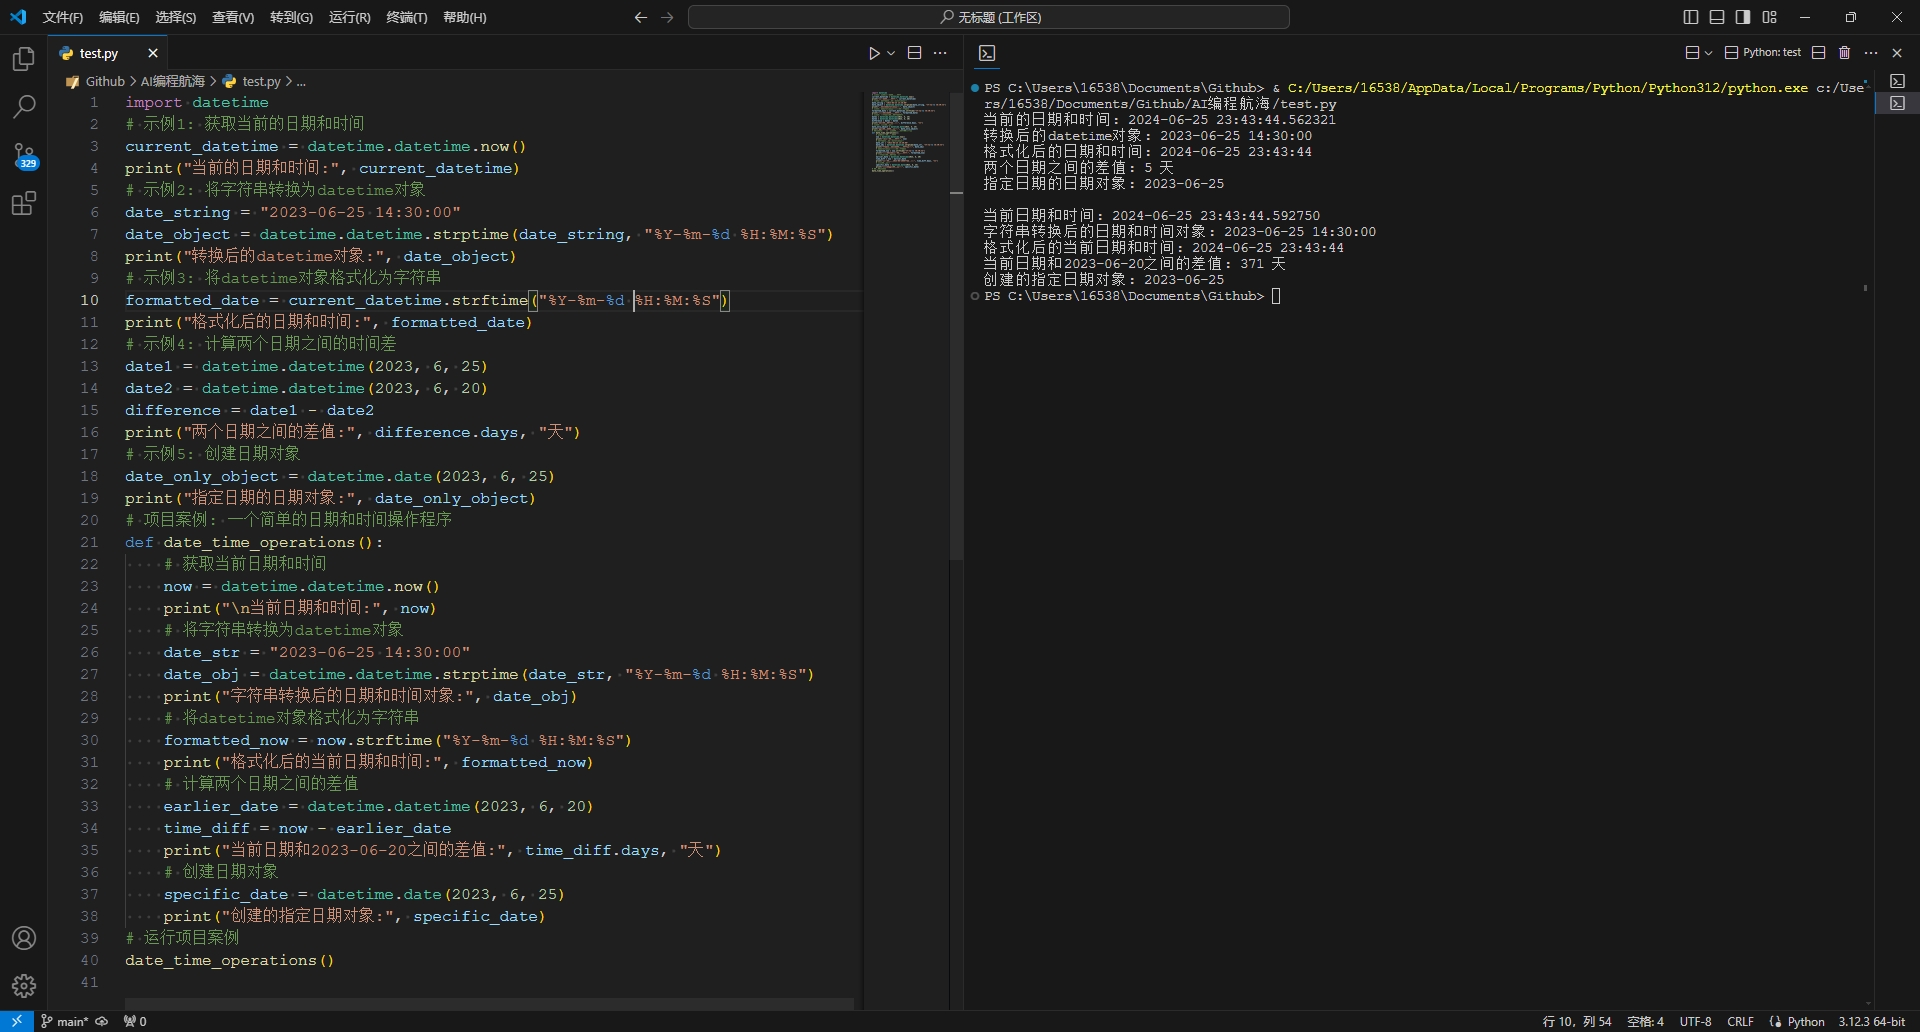Open the Search view in activity bar
This screenshot has width=1920, height=1032.
pyautogui.click(x=24, y=107)
